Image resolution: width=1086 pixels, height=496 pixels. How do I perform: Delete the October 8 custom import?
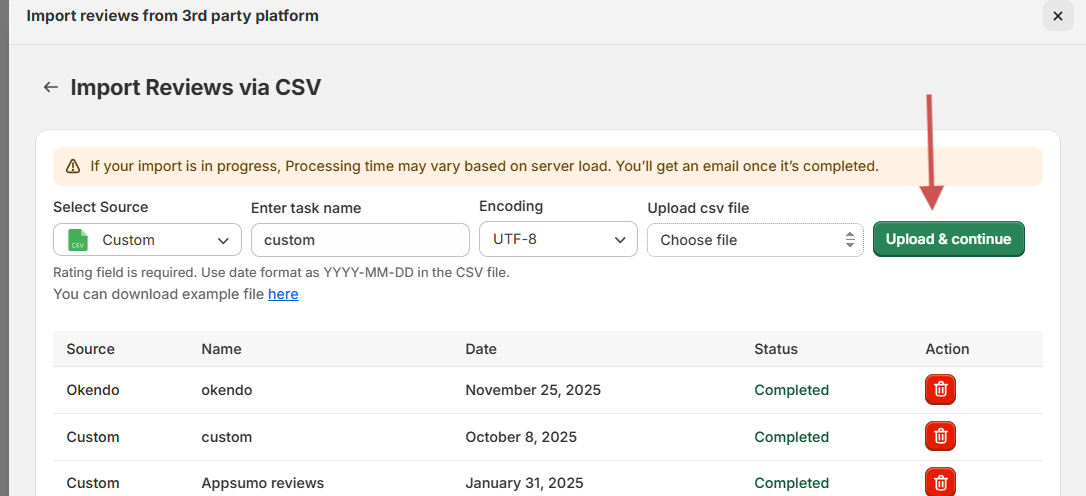[940, 436]
